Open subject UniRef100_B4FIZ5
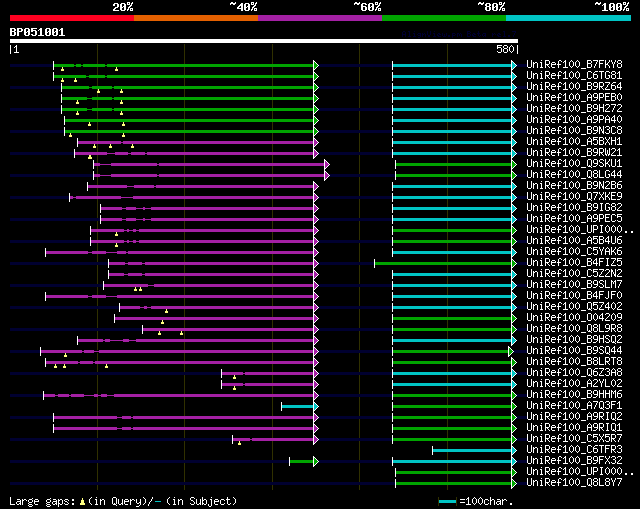 tap(574, 262)
